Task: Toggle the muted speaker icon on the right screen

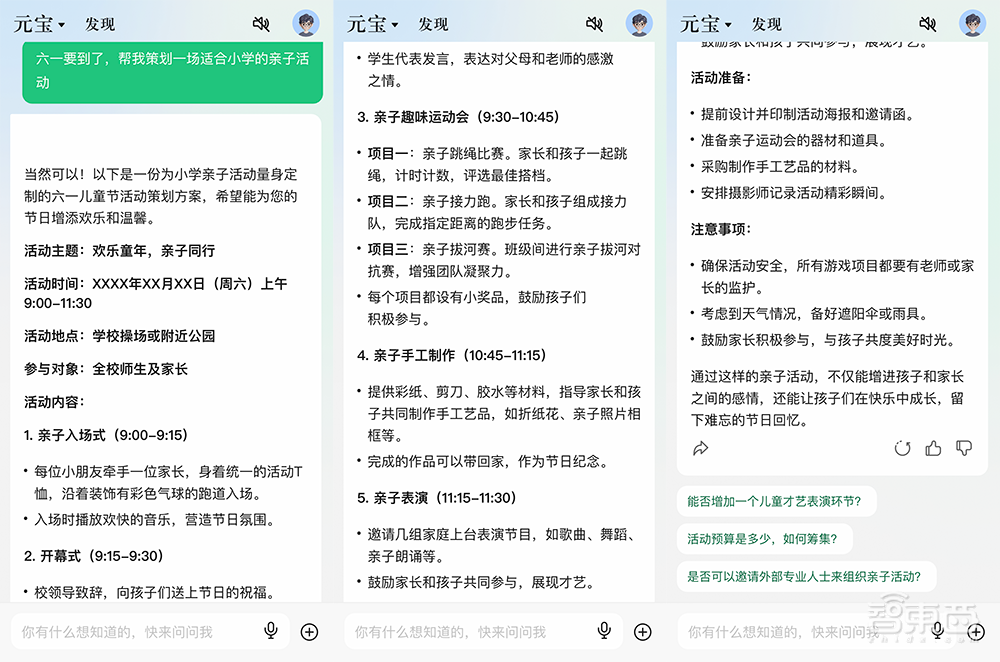Action: coord(928,23)
